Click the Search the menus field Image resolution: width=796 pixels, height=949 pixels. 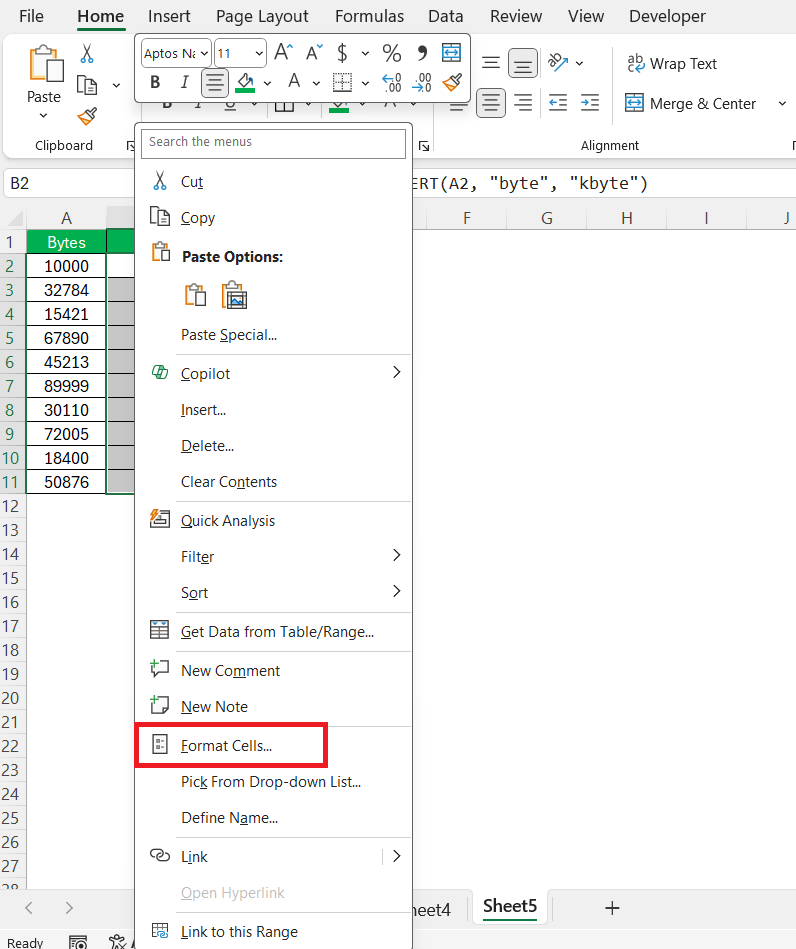(x=273, y=143)
